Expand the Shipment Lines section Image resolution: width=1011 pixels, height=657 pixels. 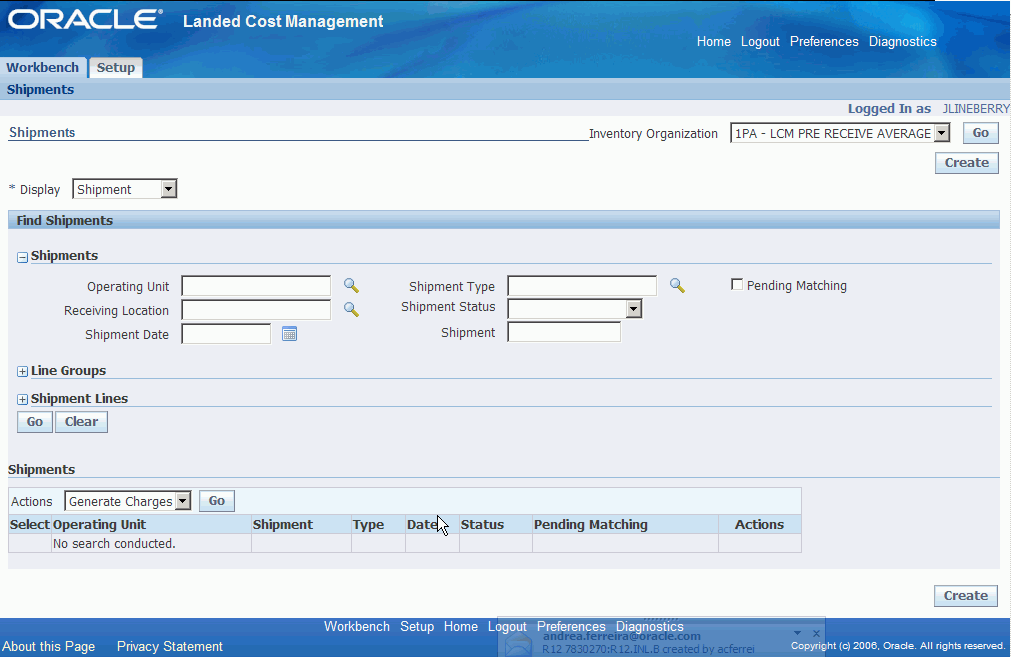coord(23,400)
